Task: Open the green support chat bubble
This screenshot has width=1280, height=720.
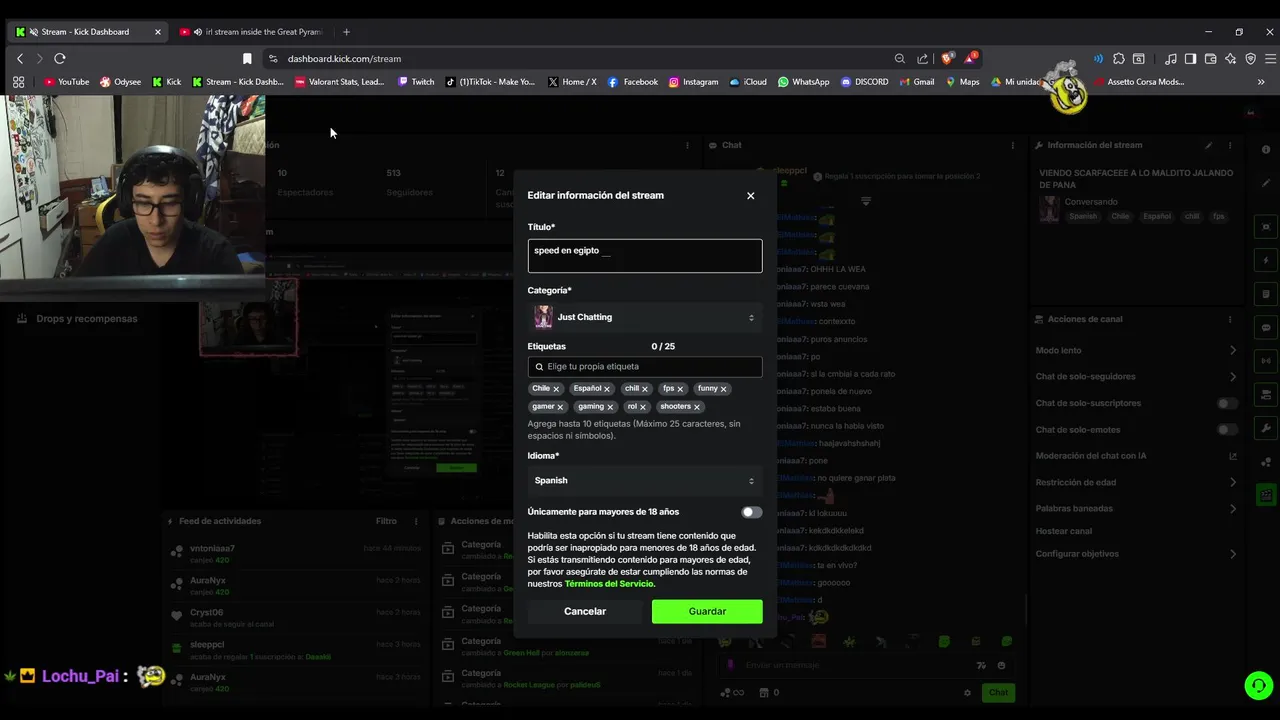Action: point(1258,685)
